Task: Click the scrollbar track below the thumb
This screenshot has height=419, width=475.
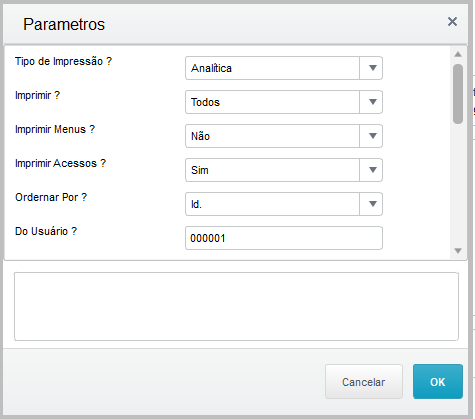Action: [x=458, y=185]
